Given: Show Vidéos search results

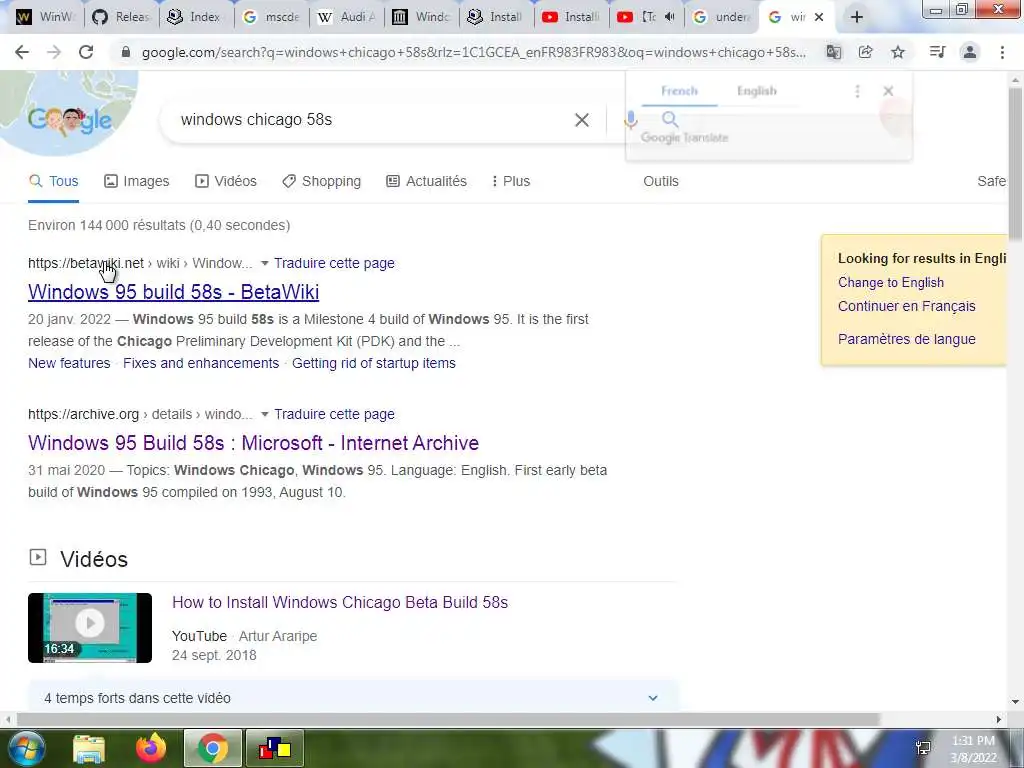Looking at the screenshot, I should [225, 181].
